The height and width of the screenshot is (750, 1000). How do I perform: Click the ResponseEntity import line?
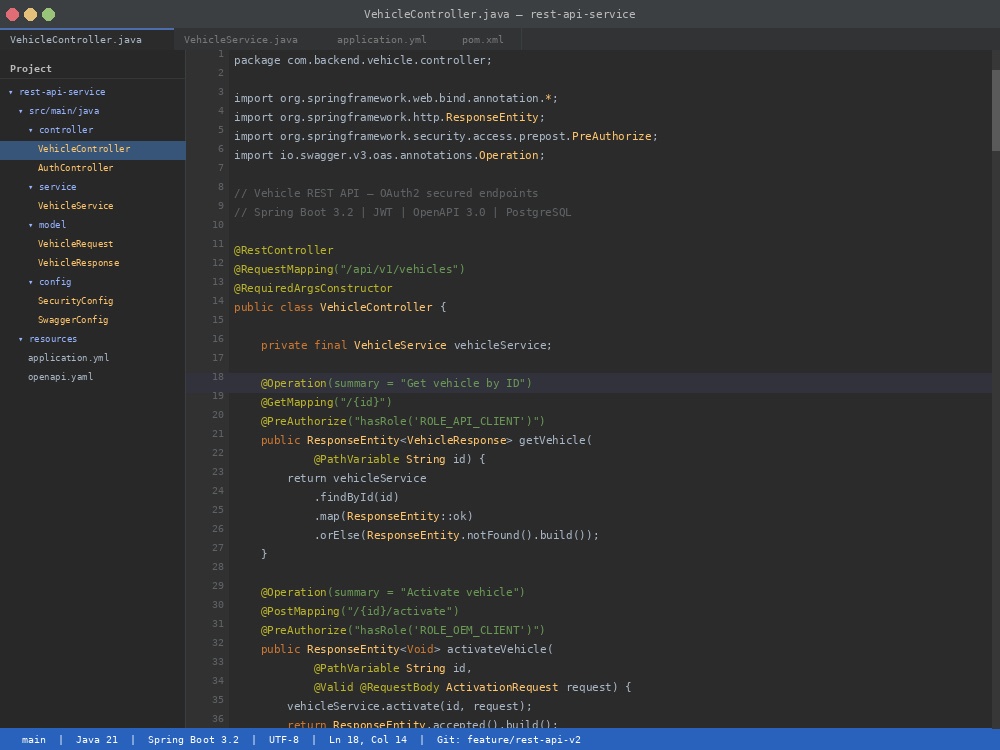coord(389,117)
